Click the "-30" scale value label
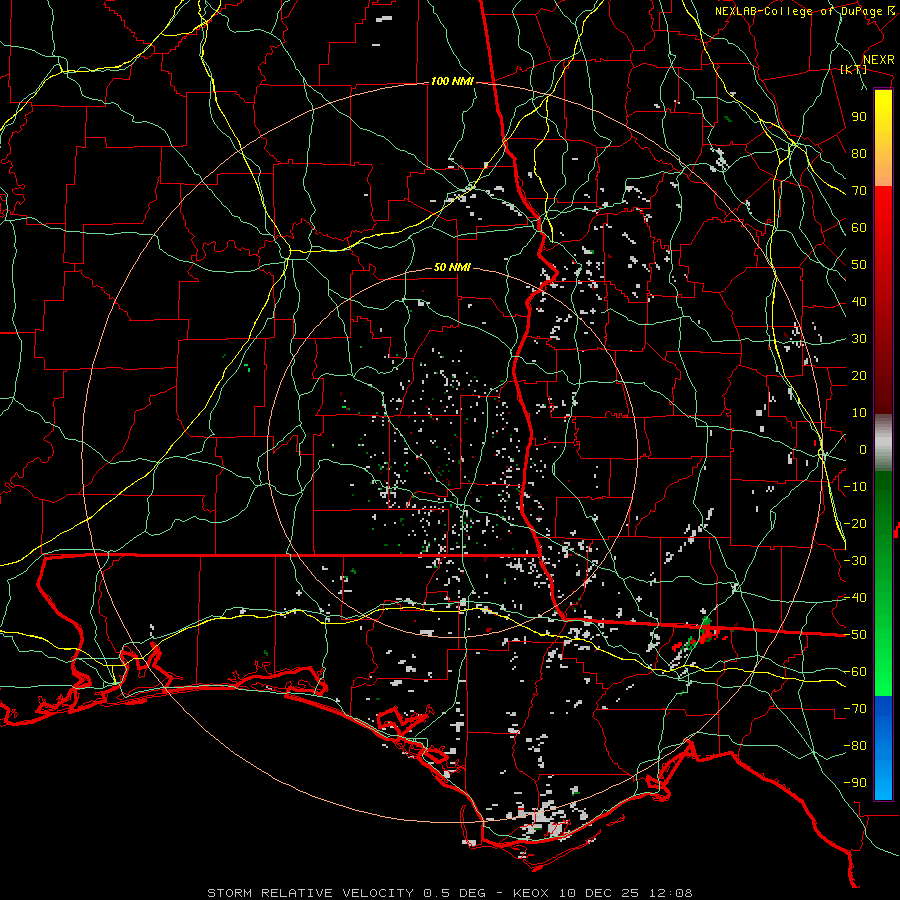900x900 pixels. click(x=855, y=561)
